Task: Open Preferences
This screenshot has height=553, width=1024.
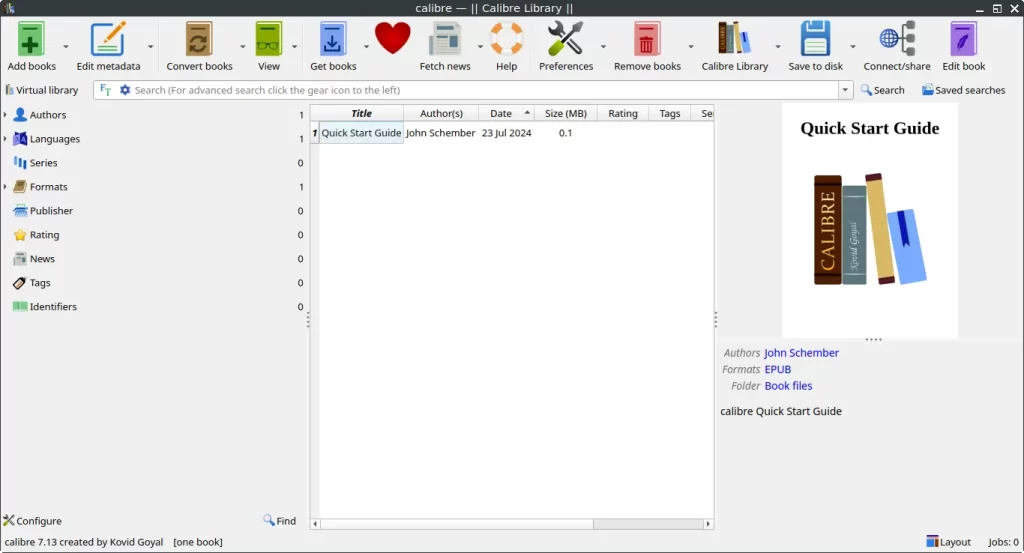Action: point(565,40)
